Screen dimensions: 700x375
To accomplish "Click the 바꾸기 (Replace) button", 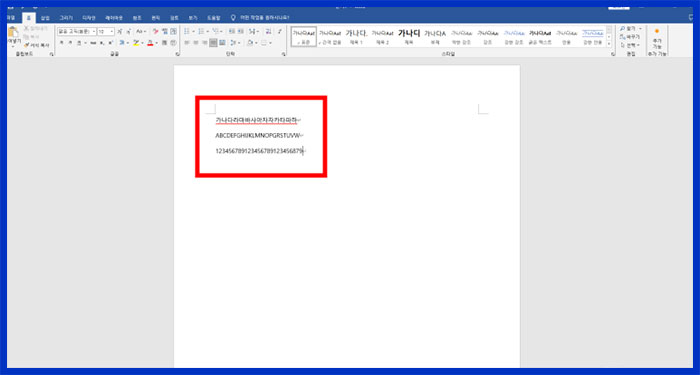I will 630,37.
